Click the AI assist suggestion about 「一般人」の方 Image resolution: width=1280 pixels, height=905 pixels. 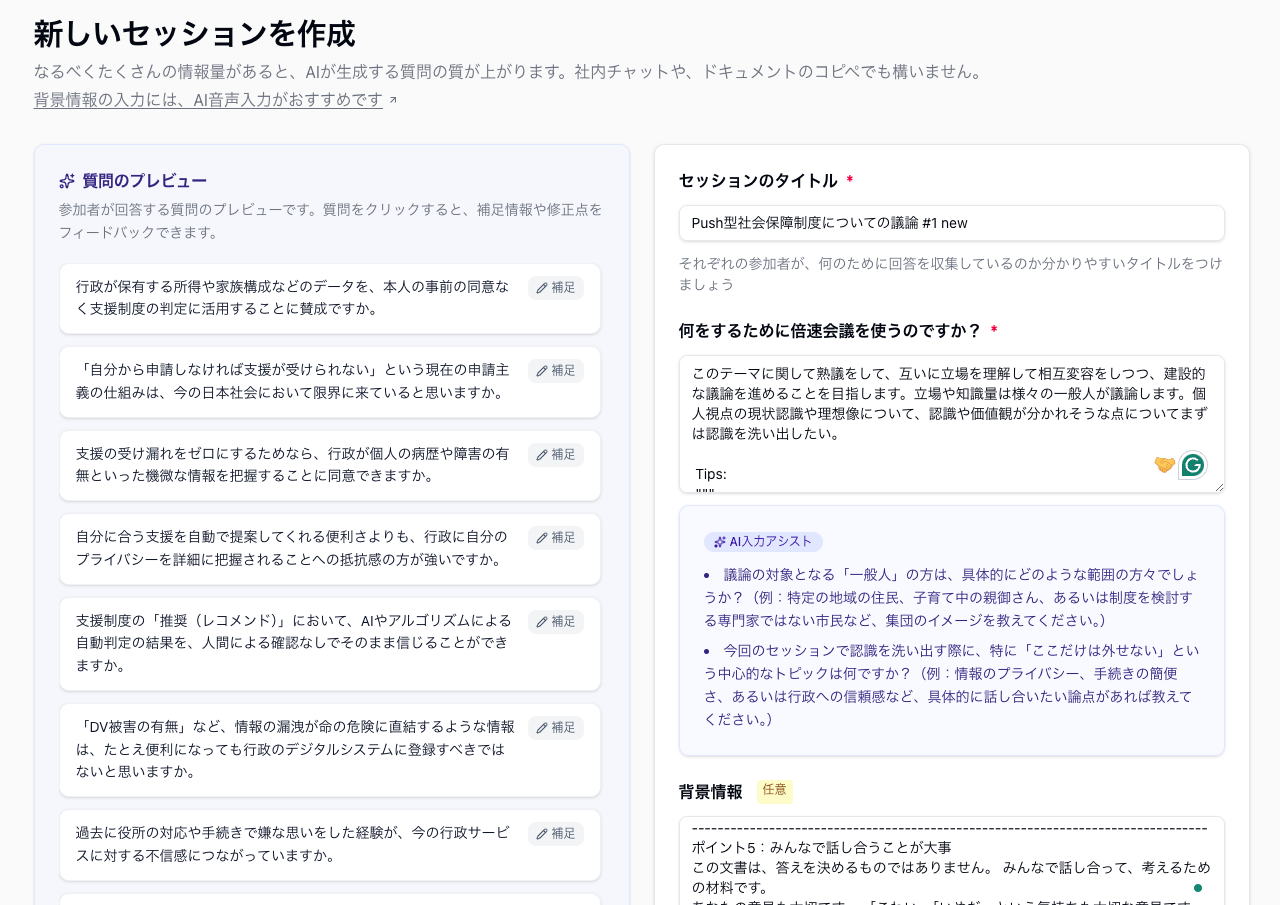(950, 598)
